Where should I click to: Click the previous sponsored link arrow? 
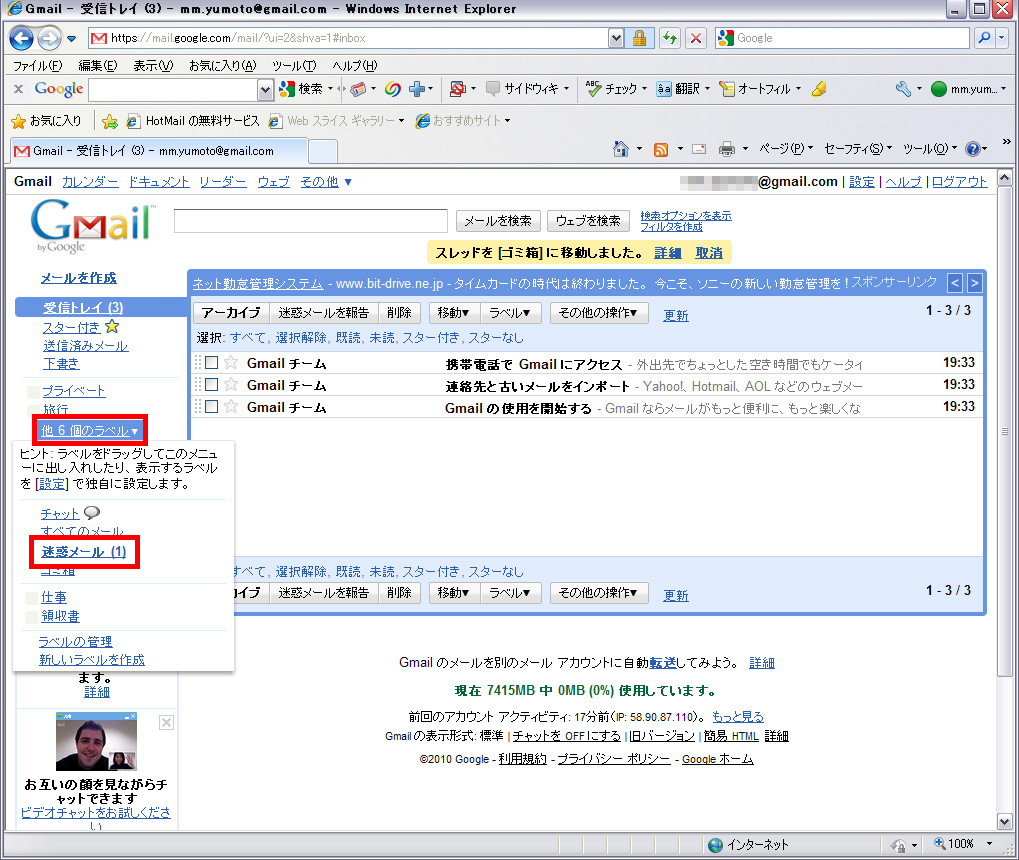[x=955, y=283]
